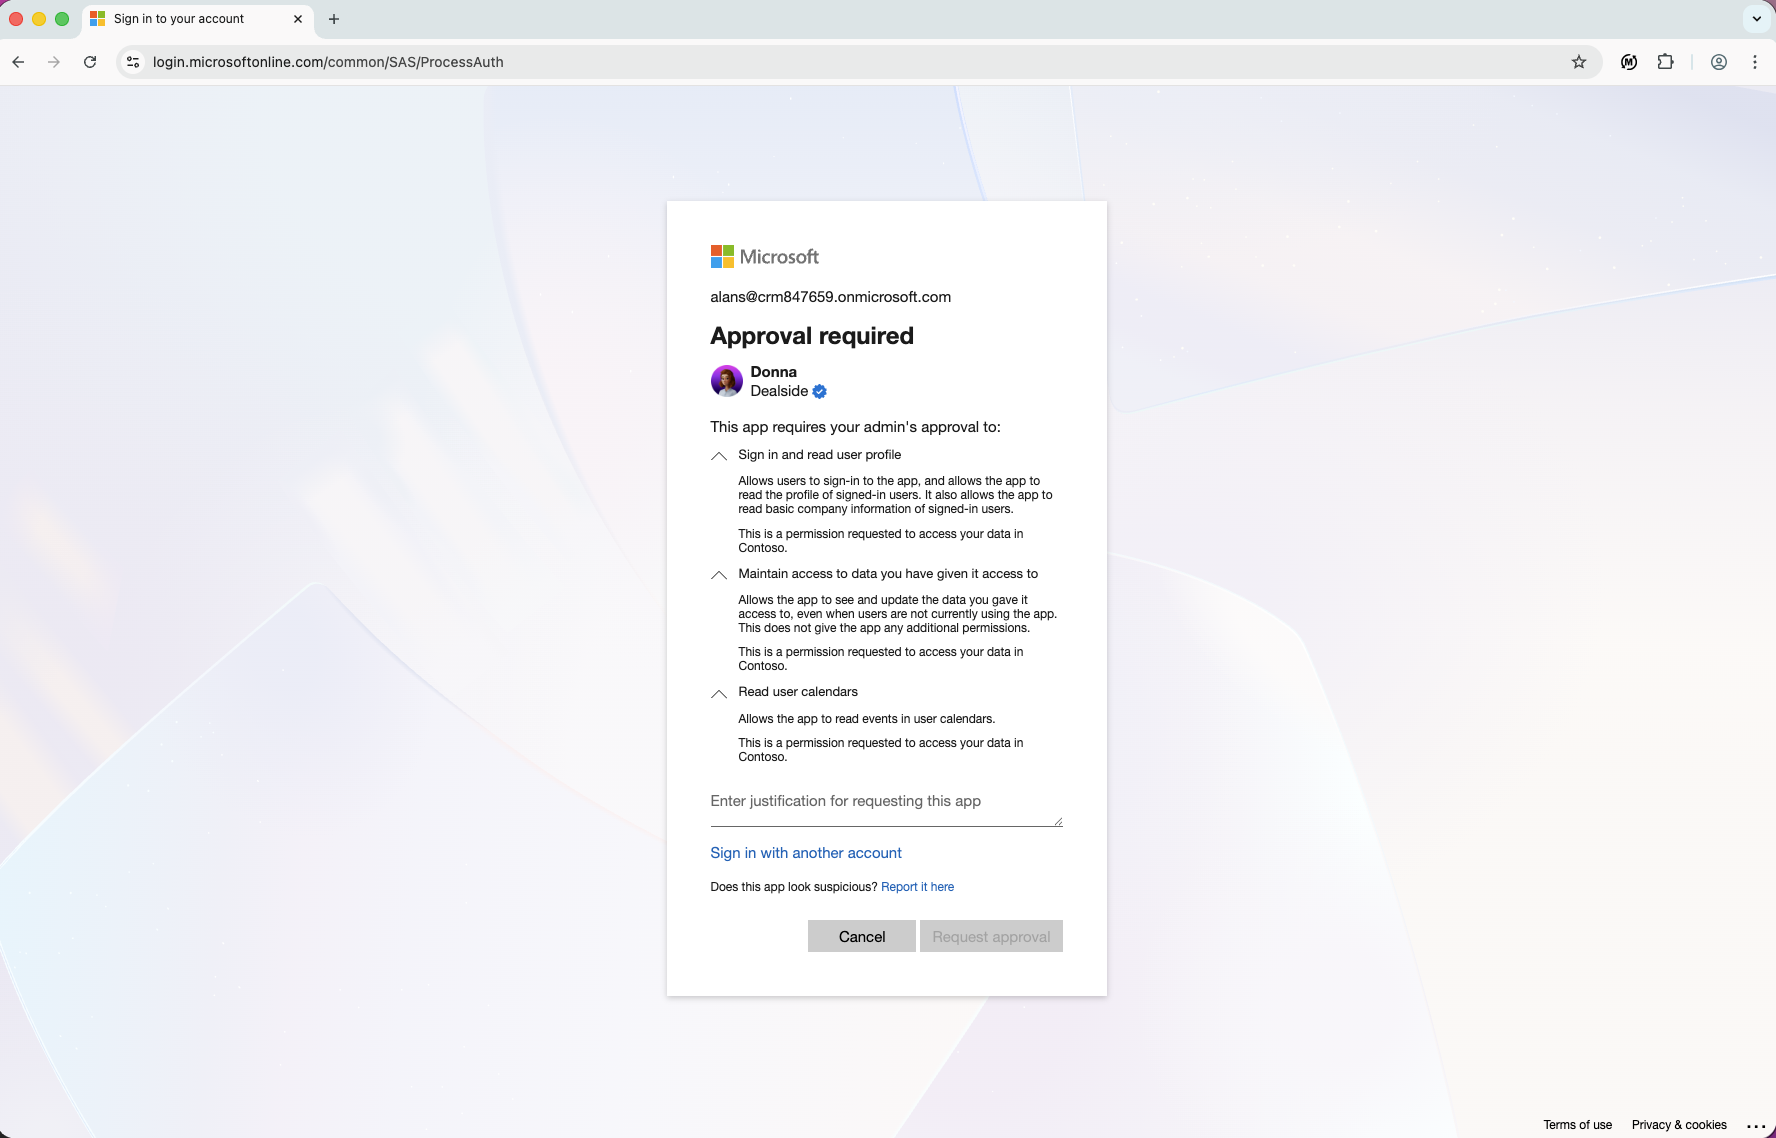Click the browser forward arrow
The image size is (1776, 1138).
tap(54, 62)
